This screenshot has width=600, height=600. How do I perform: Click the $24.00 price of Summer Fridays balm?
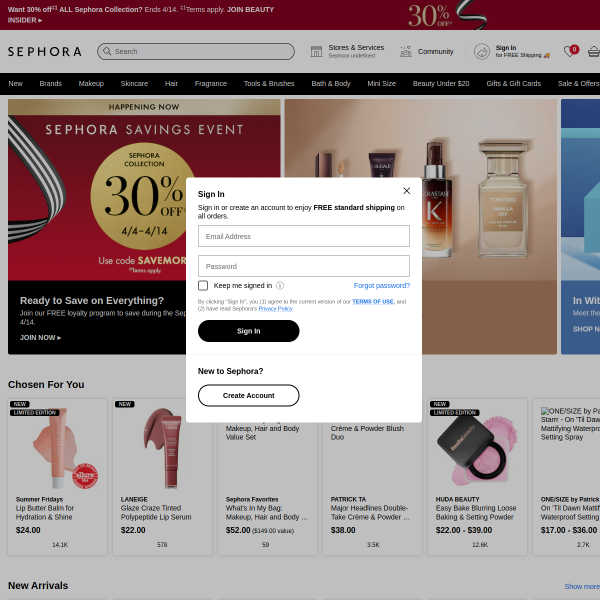click(28, 530)
